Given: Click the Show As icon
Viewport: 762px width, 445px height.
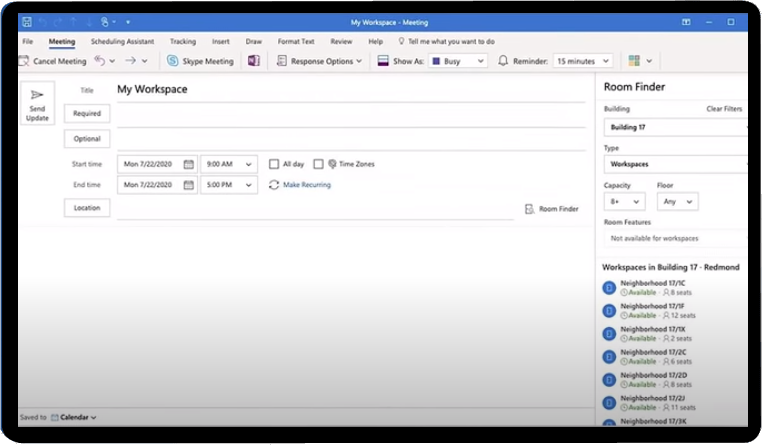Looking at the screenshot, I should pyautogui.click(x=383, y=61).
